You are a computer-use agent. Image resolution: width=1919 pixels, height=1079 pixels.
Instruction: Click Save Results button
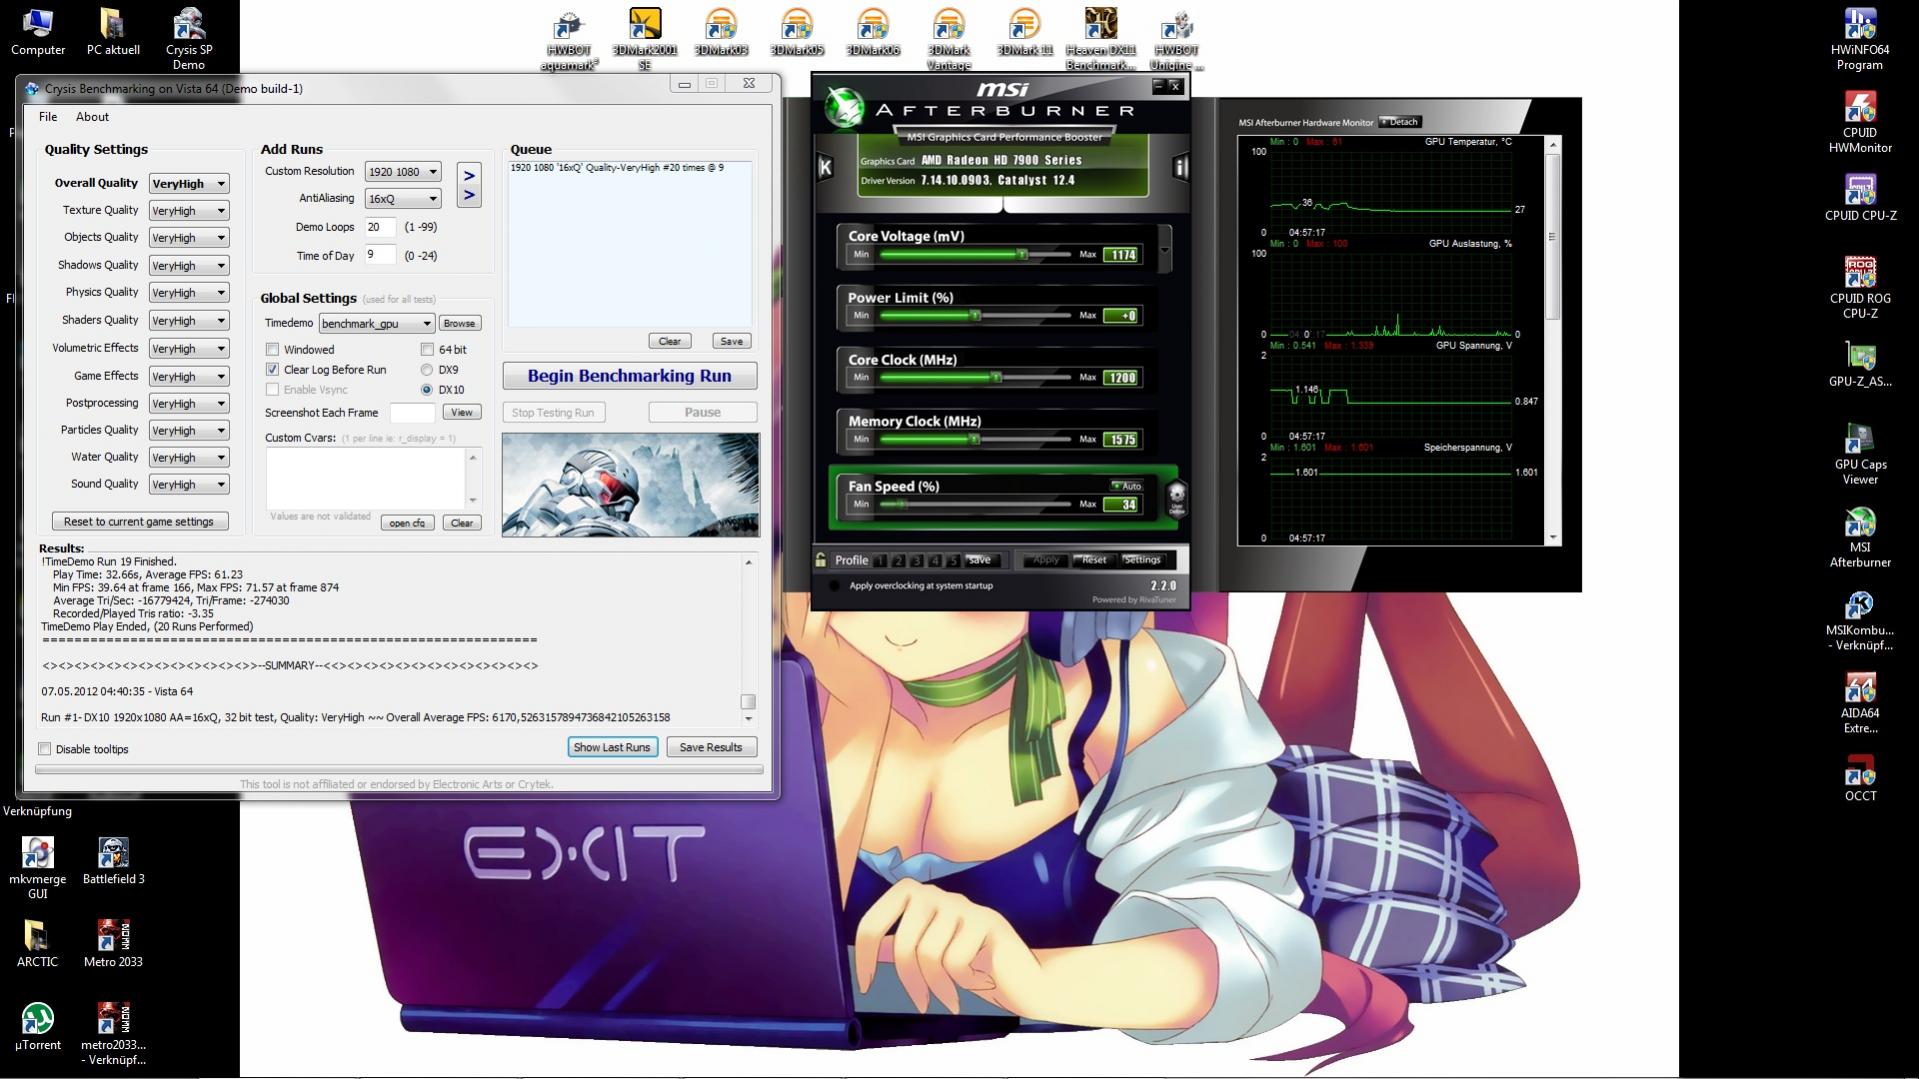tap(711, 748)
